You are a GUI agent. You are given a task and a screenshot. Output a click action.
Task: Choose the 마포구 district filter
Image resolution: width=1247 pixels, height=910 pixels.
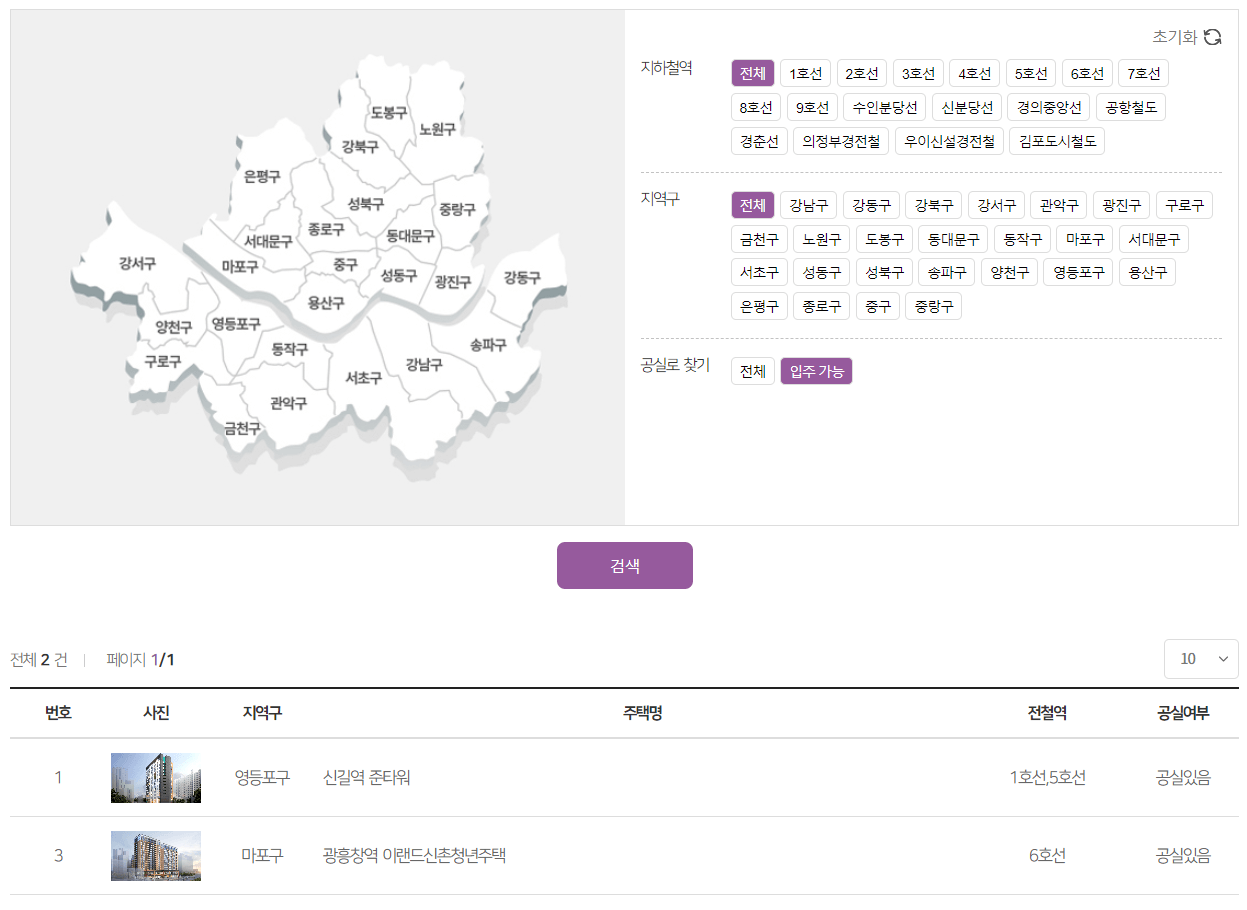tap(1084, 238)
